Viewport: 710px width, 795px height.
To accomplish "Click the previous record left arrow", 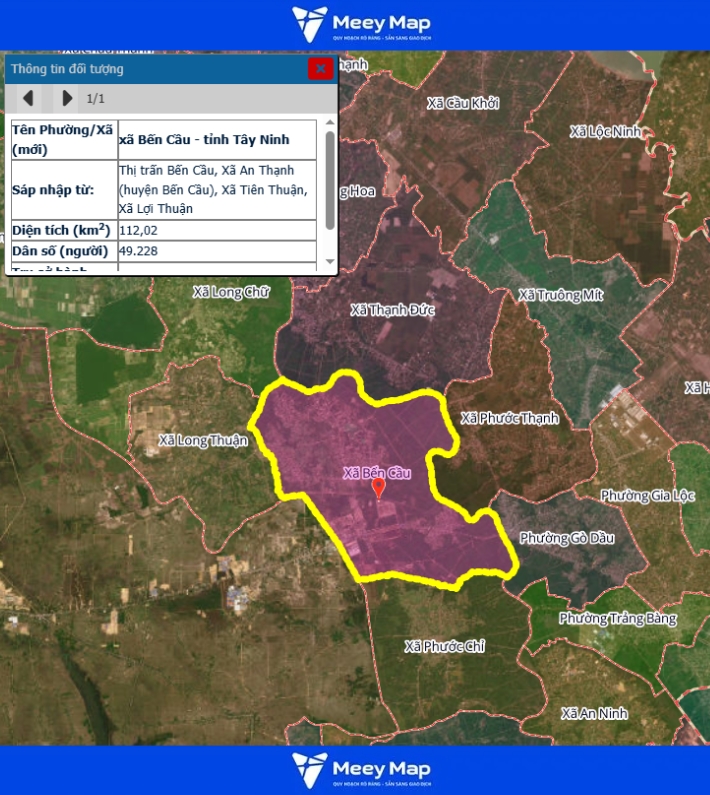I will pos(28,98).
